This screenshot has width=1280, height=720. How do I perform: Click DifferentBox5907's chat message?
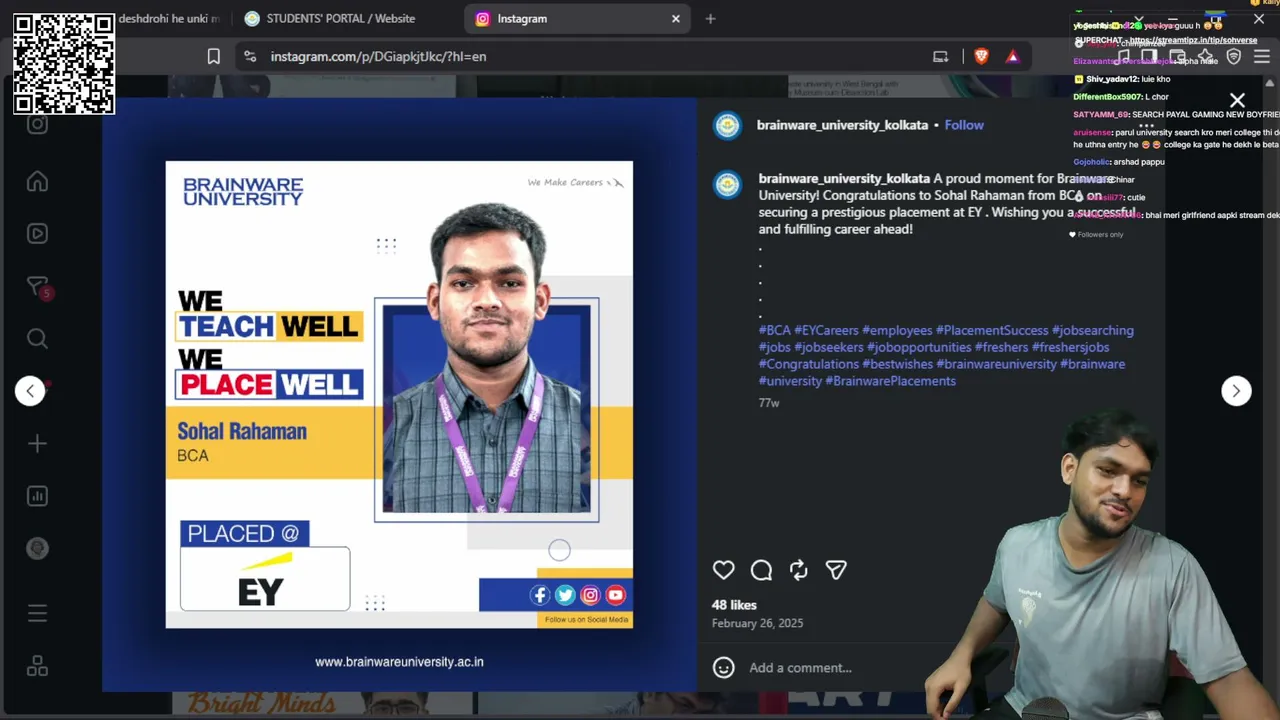(1121, 97)
